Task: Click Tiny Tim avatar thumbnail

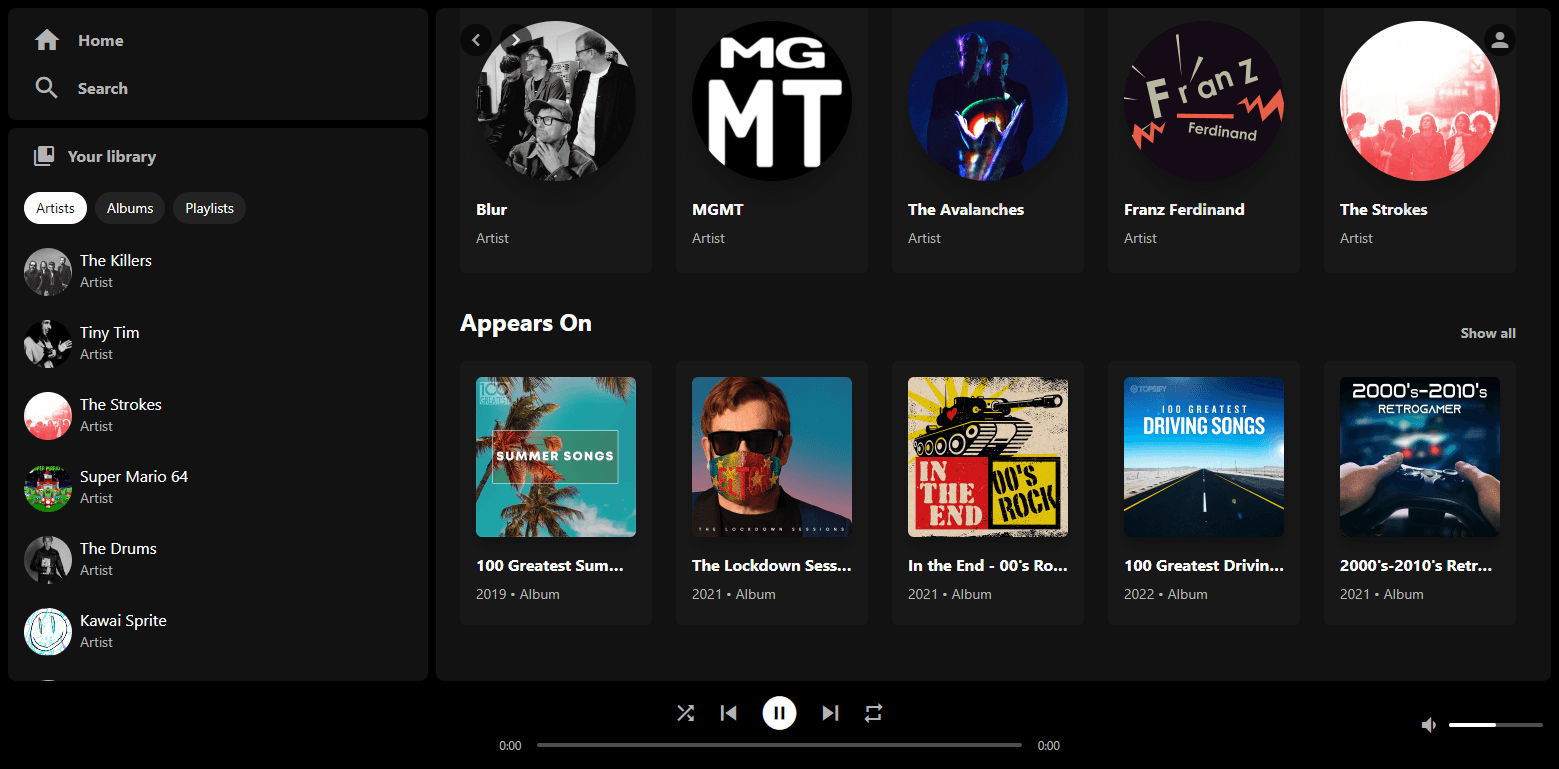Action: (48, 344)
